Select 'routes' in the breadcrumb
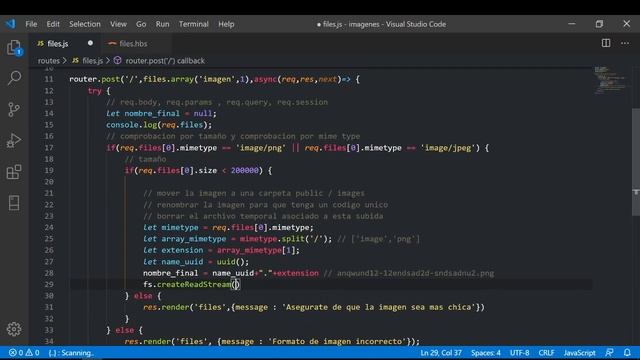This screenshot has width=640, height=360. tap(49, 61)
